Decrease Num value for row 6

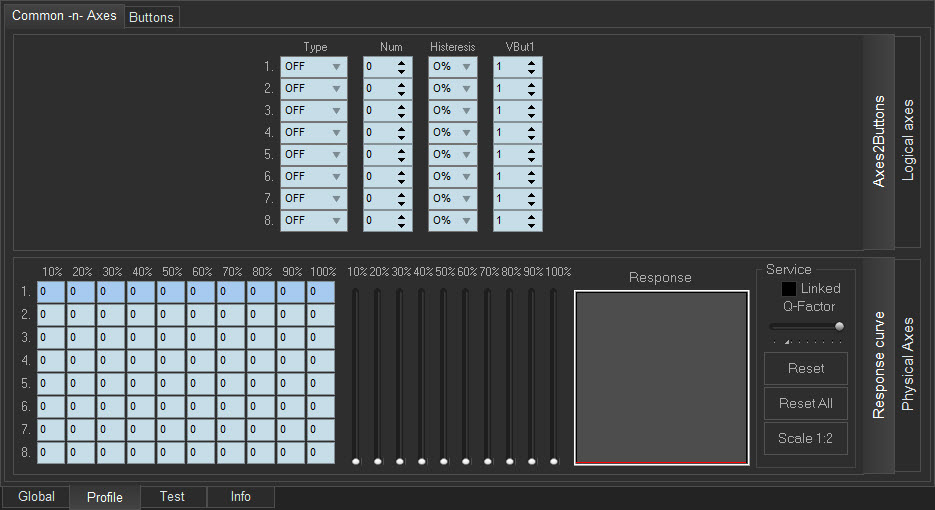[x=401, y=181]
